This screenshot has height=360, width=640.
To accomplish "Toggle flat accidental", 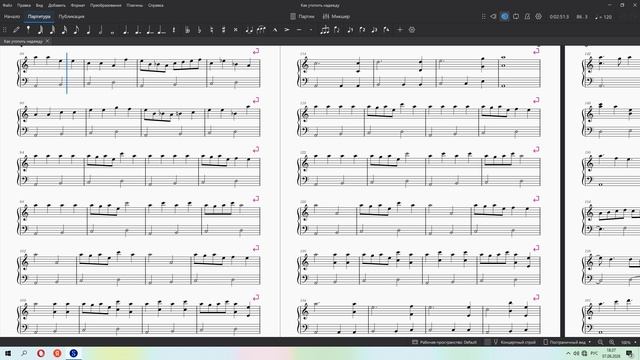I will [199, 29].
